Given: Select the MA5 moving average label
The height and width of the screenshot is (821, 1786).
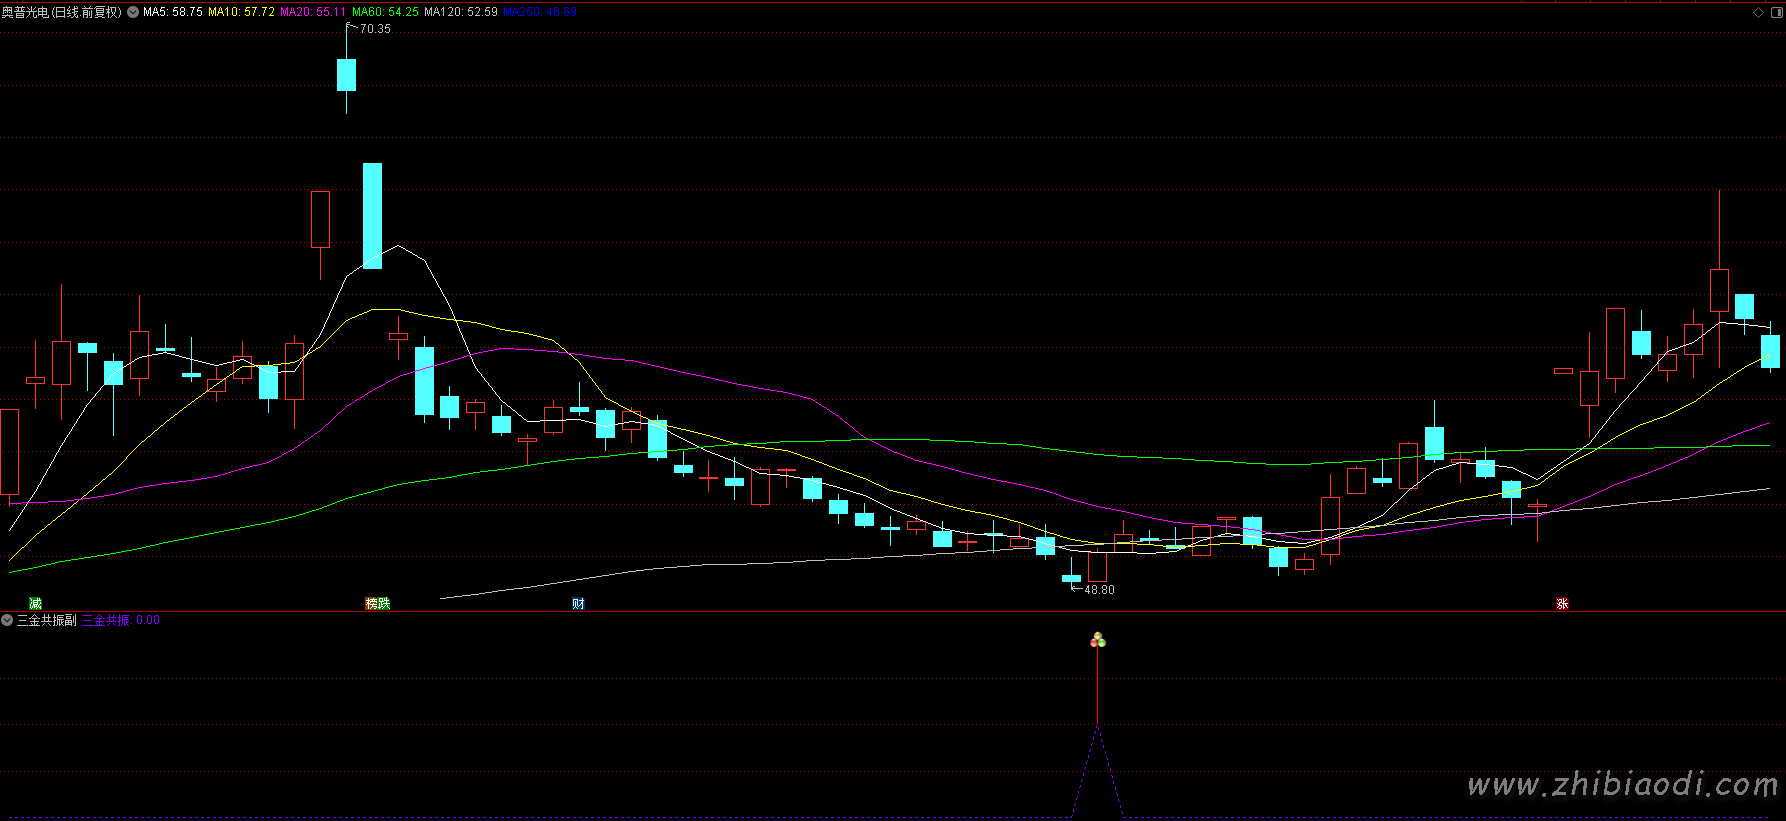Looking at the screenshot, I should (x=172, y=13).
